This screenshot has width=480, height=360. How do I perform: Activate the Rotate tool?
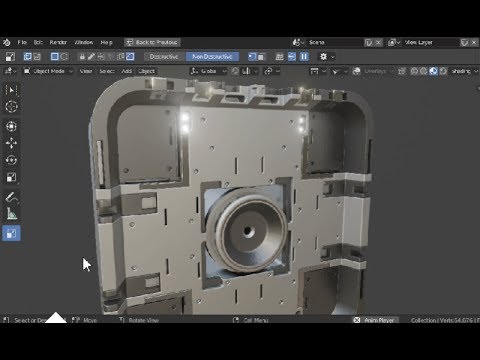[x=11, y=160]
